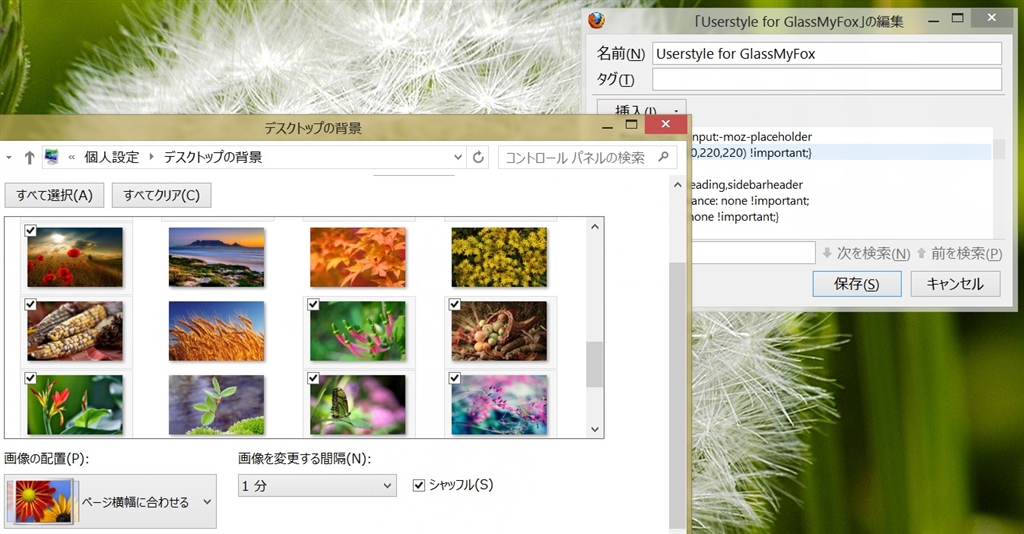The width and height of the screenshot is (1024, 534).
Task: Uncheck the pink heliconia flower wallpaper
Action: (x=313, y=304)
